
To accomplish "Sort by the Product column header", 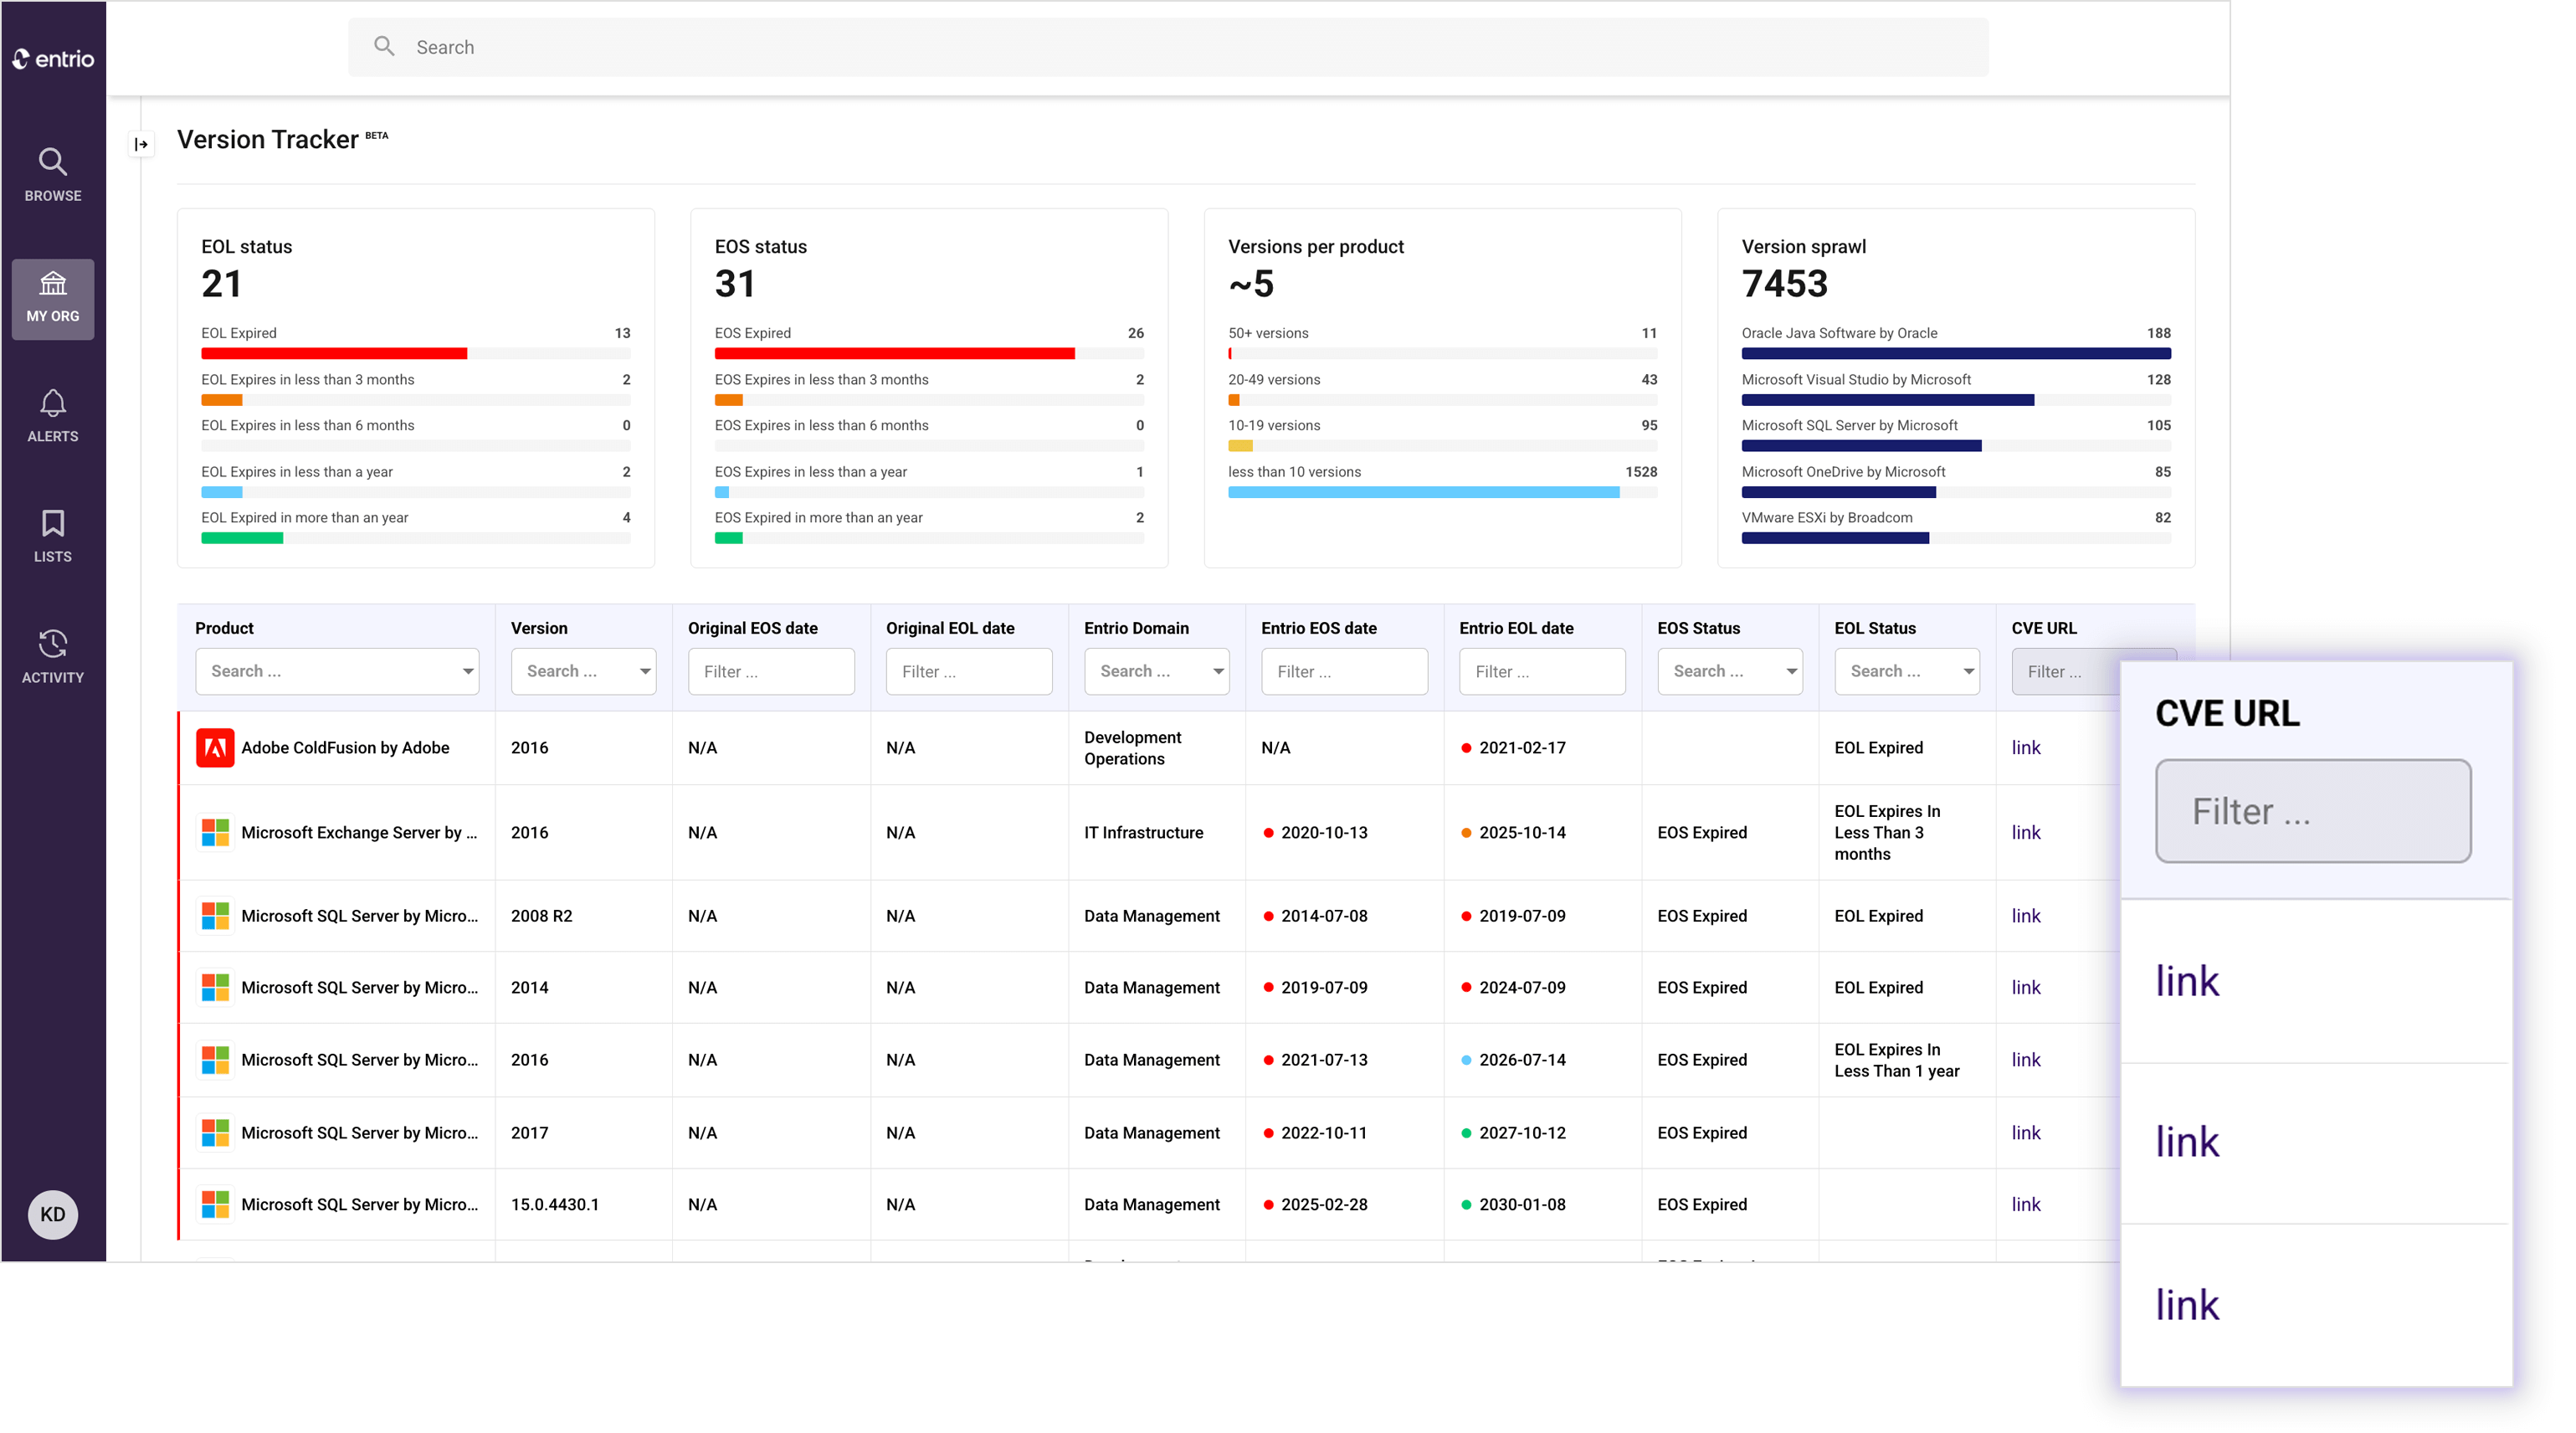I will pos(224,628).
